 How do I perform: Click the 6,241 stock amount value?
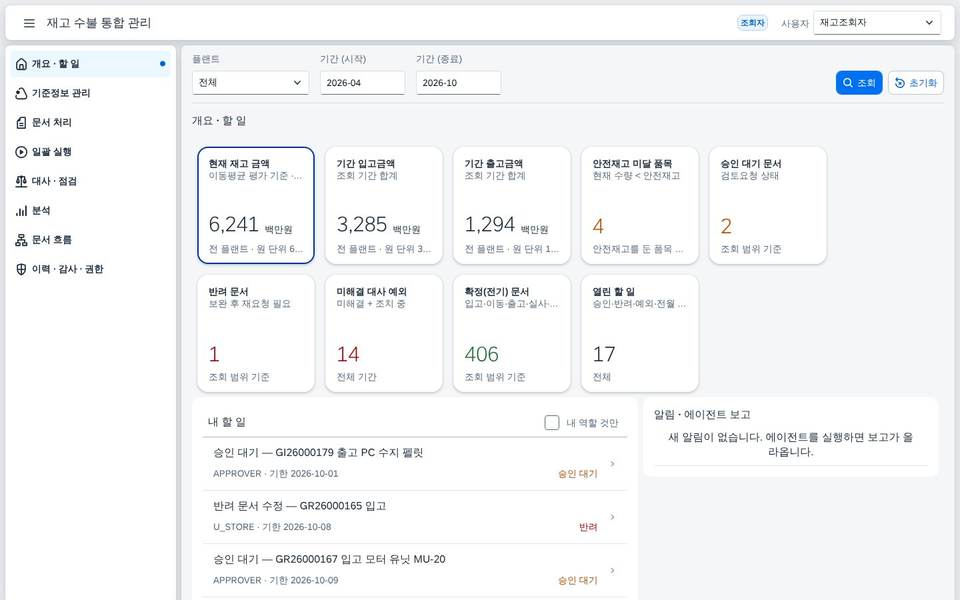(x=234, y=225)
